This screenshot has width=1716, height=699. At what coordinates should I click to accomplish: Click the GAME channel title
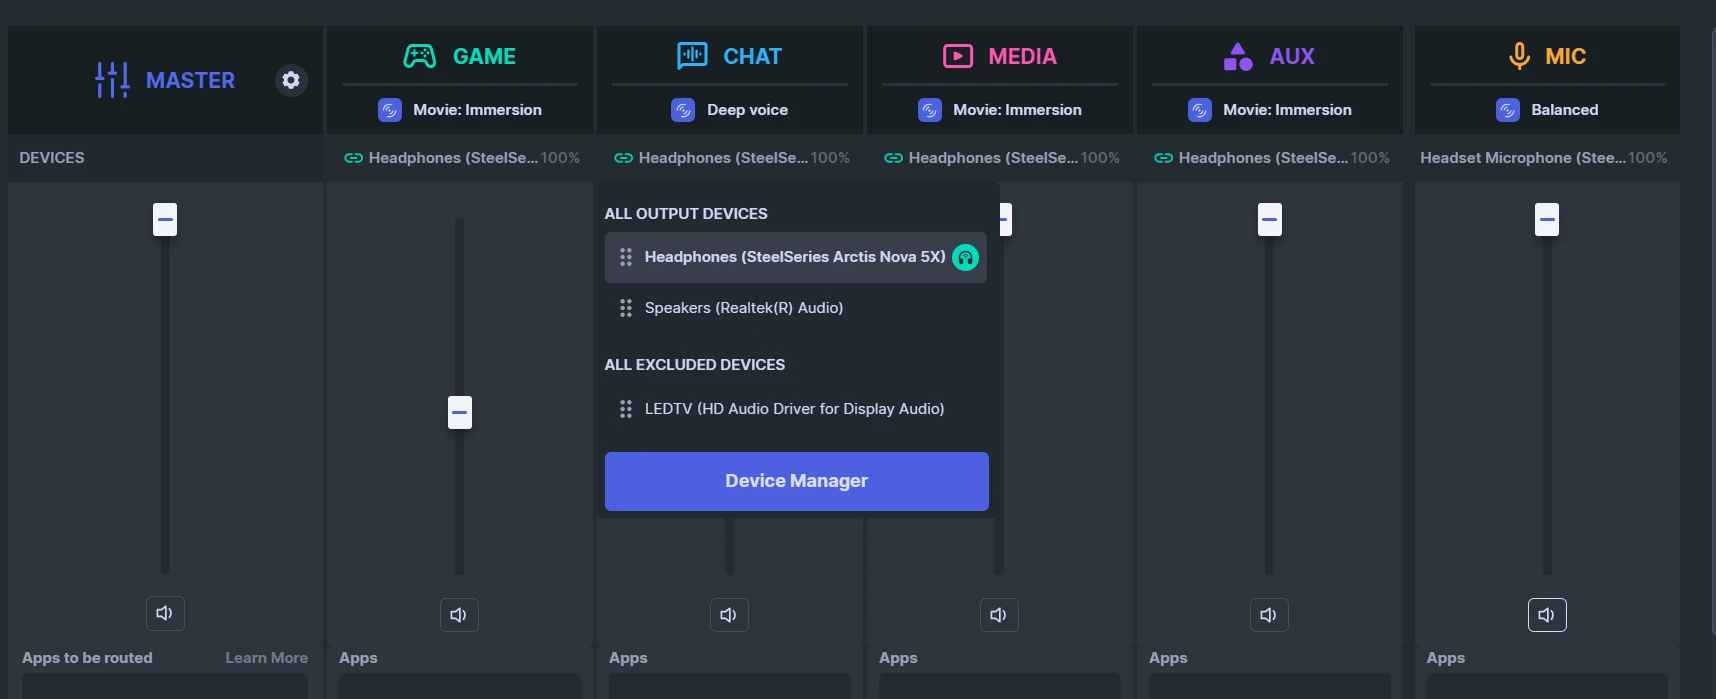[x=484, y=56]
